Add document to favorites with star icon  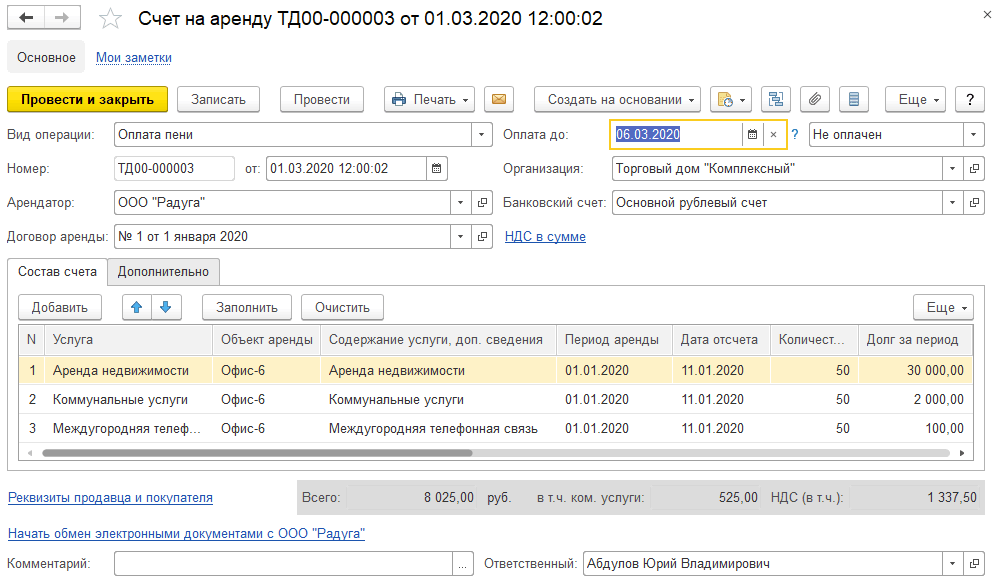point(110,18)
